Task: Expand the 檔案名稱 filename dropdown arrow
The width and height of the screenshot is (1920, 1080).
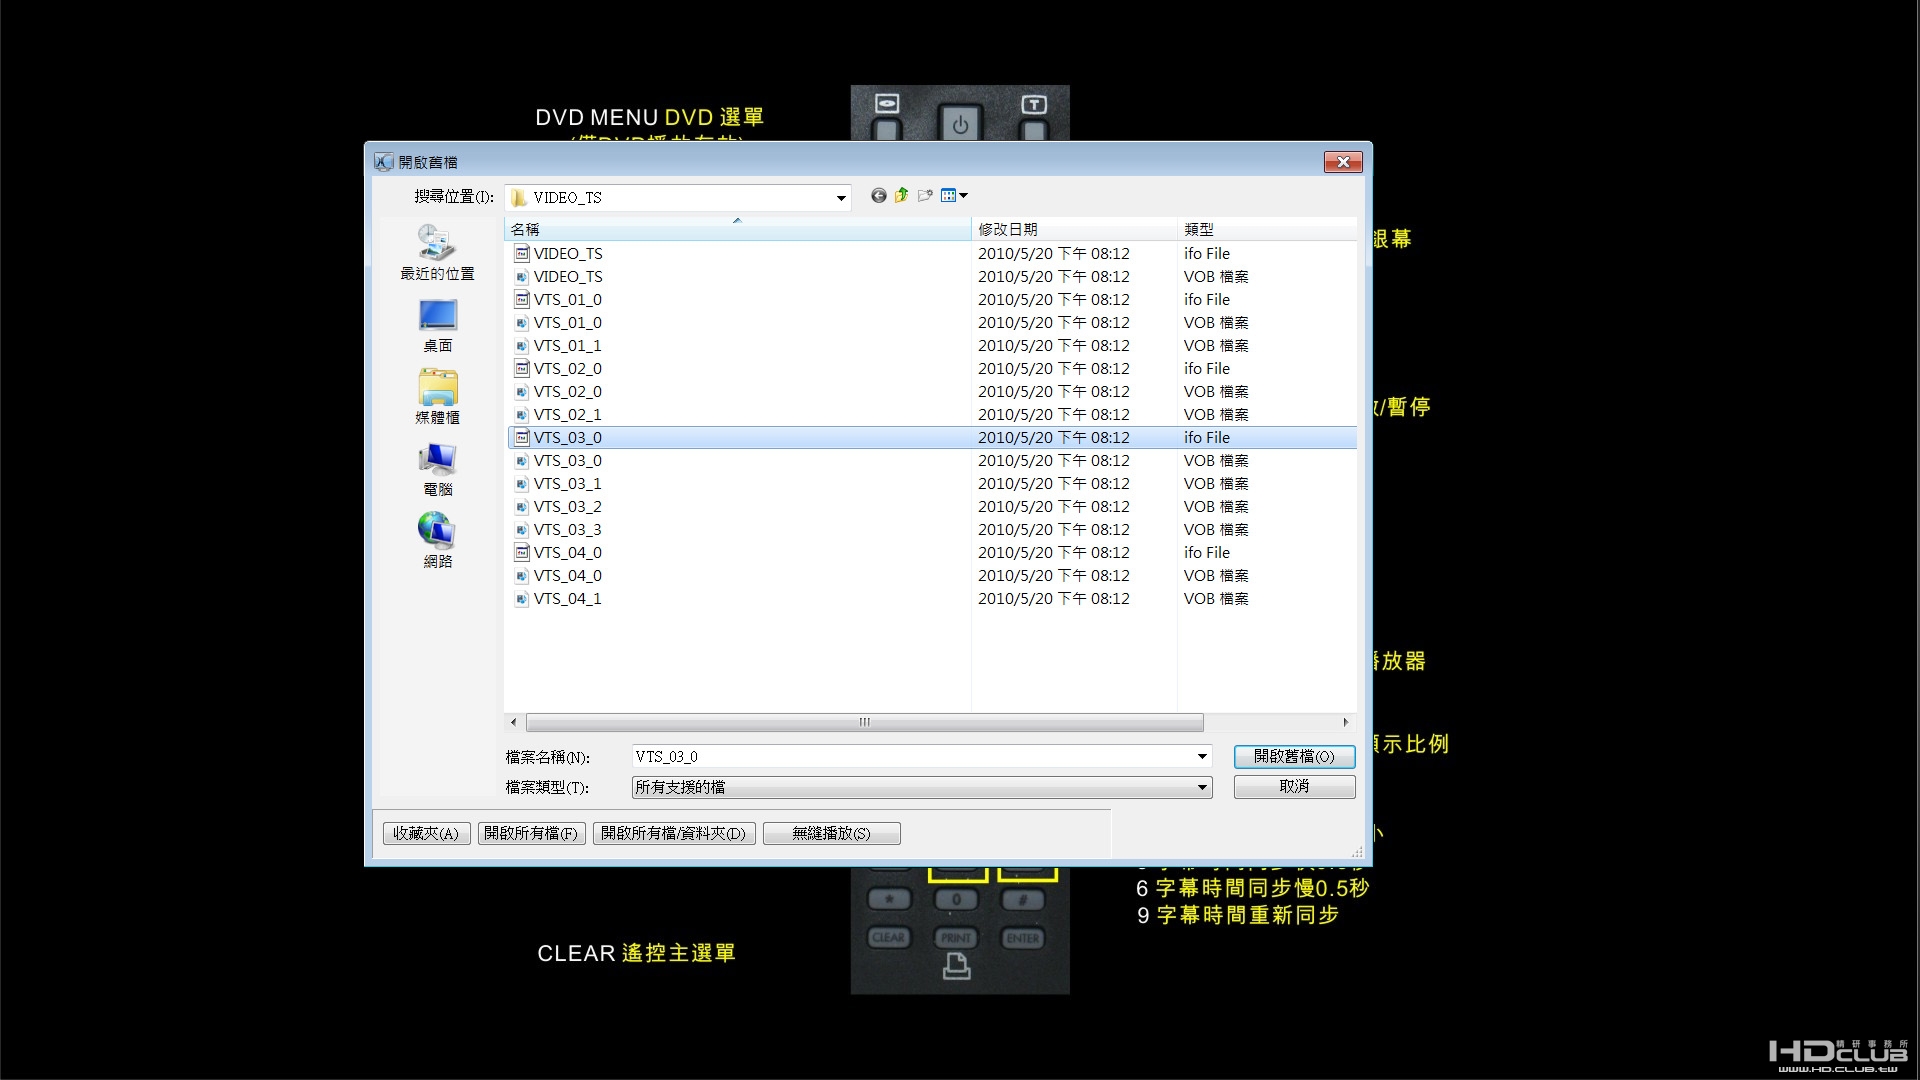Action: point(1200,757)
